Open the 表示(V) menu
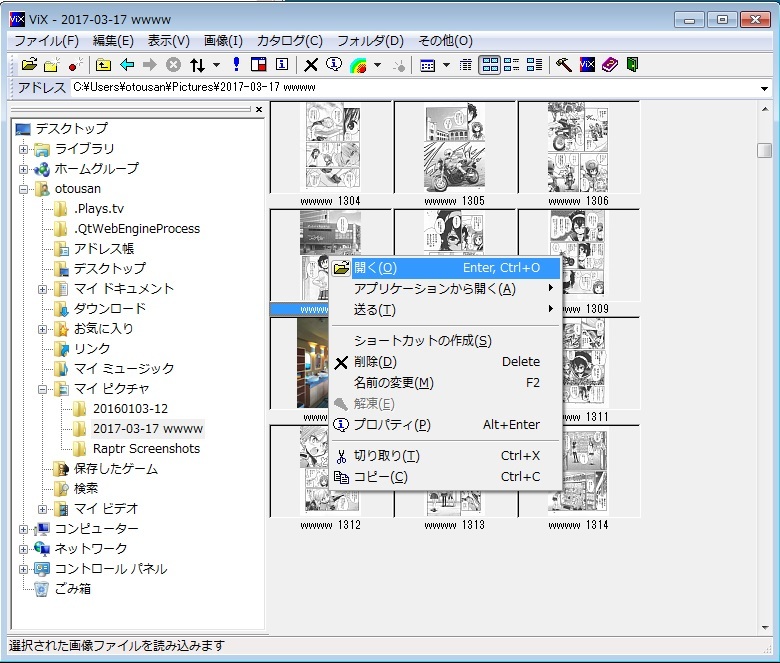Viewport: 780px width, 663px height. coord(169,41)
